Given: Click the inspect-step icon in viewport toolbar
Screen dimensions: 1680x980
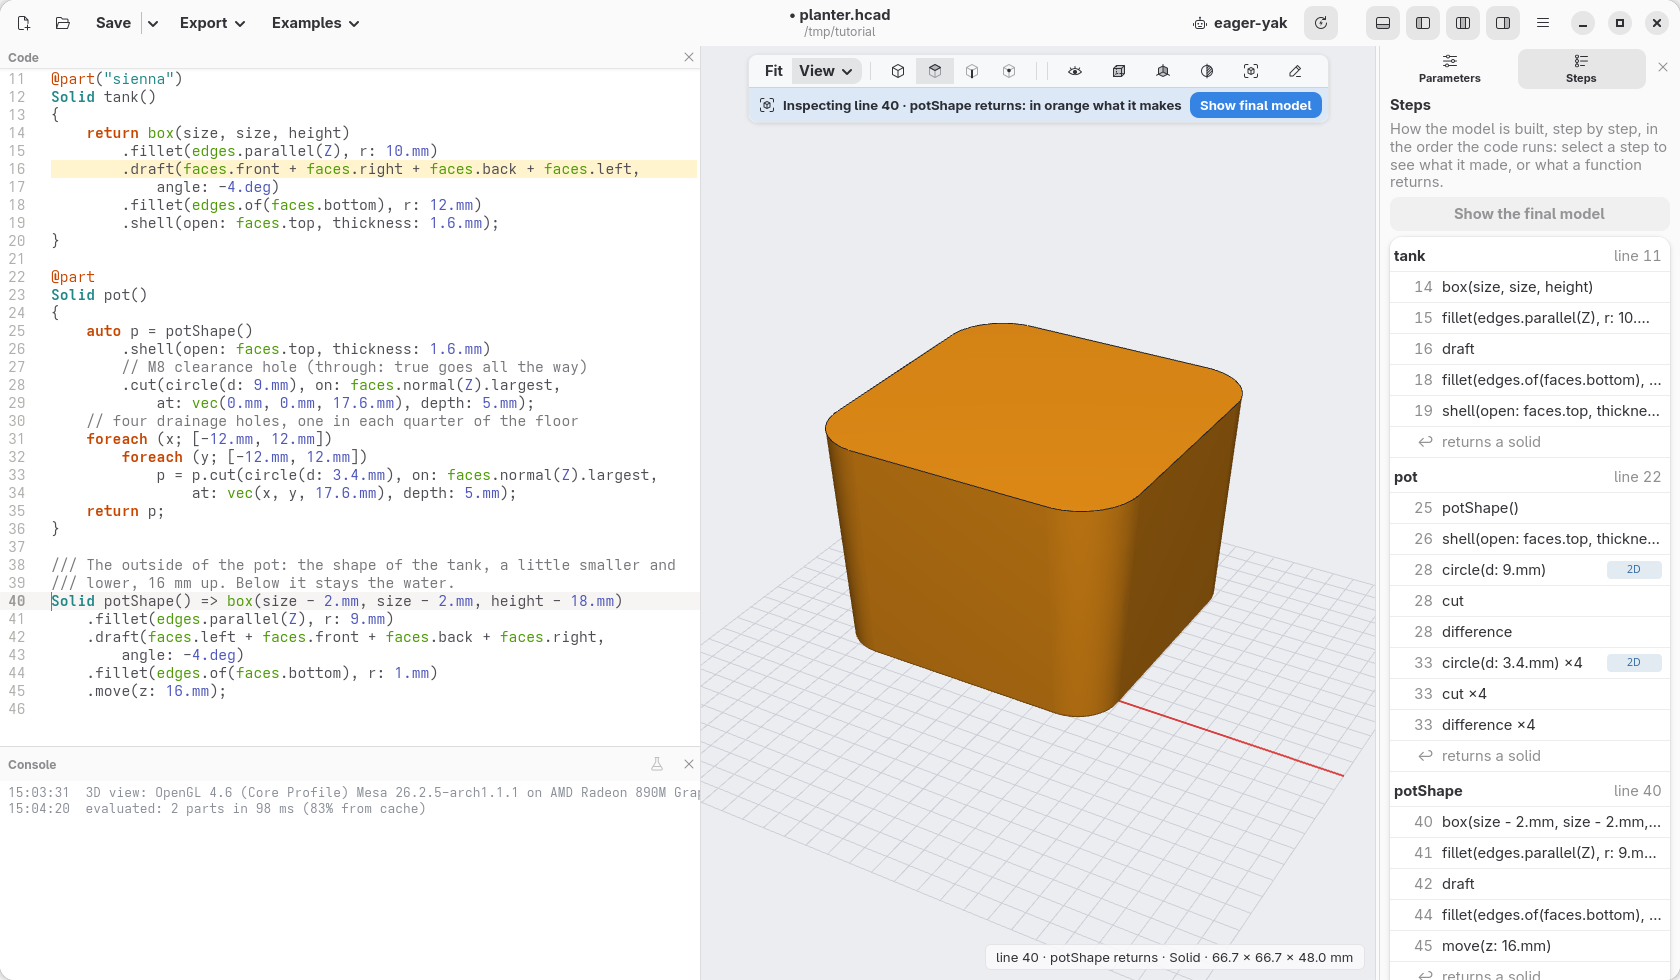Looking at the screenshot, I should point(1251,71).
